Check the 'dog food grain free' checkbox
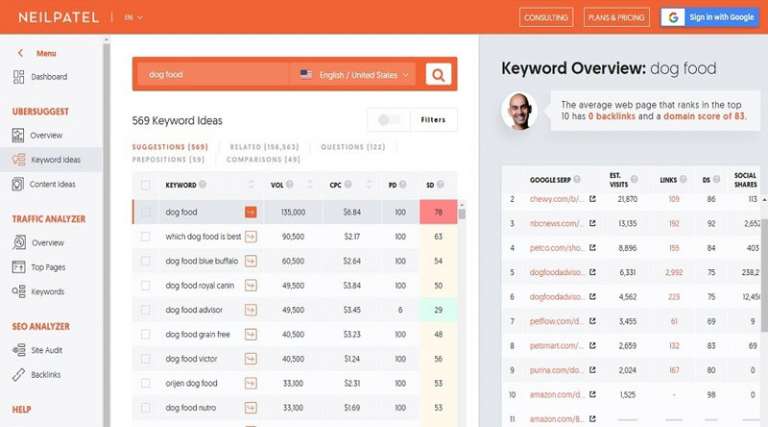 pos(145,334)
